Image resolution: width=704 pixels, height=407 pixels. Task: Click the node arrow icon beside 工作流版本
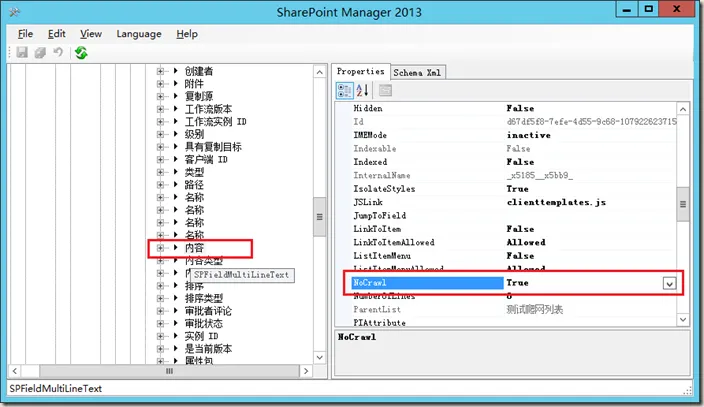176,109
